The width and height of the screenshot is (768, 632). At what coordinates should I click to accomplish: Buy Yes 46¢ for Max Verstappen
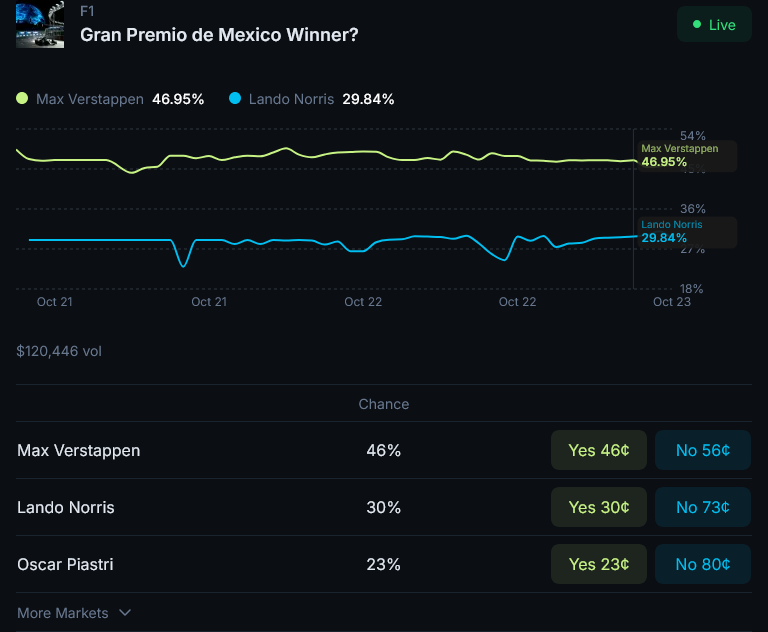pos(598,450)
